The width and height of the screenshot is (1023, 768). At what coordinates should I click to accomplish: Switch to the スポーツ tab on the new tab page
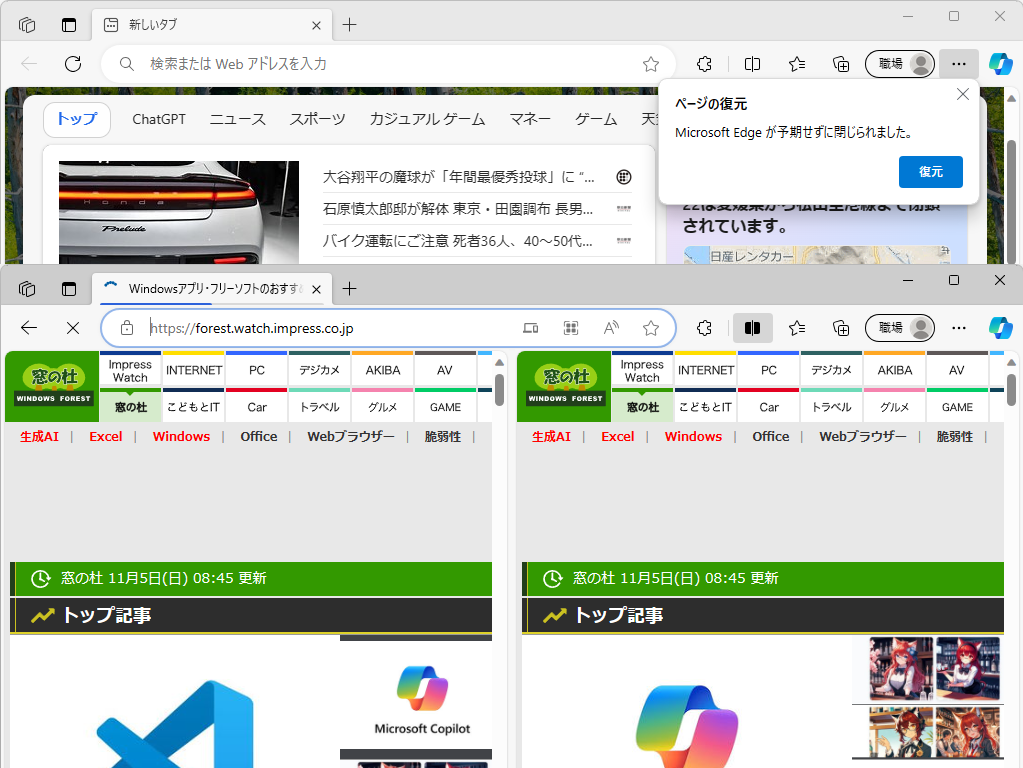click(317, 119)
